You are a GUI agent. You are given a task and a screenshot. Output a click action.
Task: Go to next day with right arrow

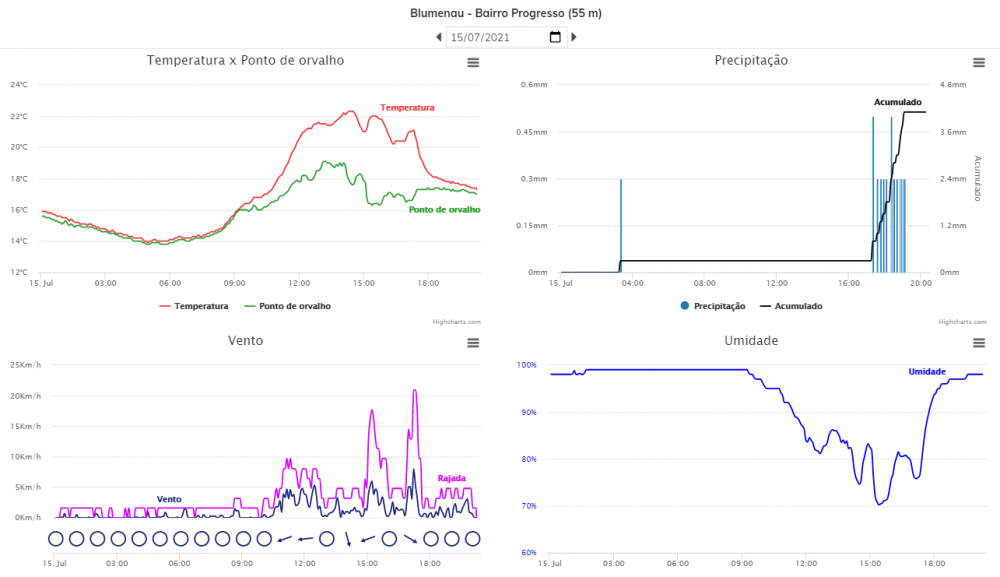pos(574,37)
